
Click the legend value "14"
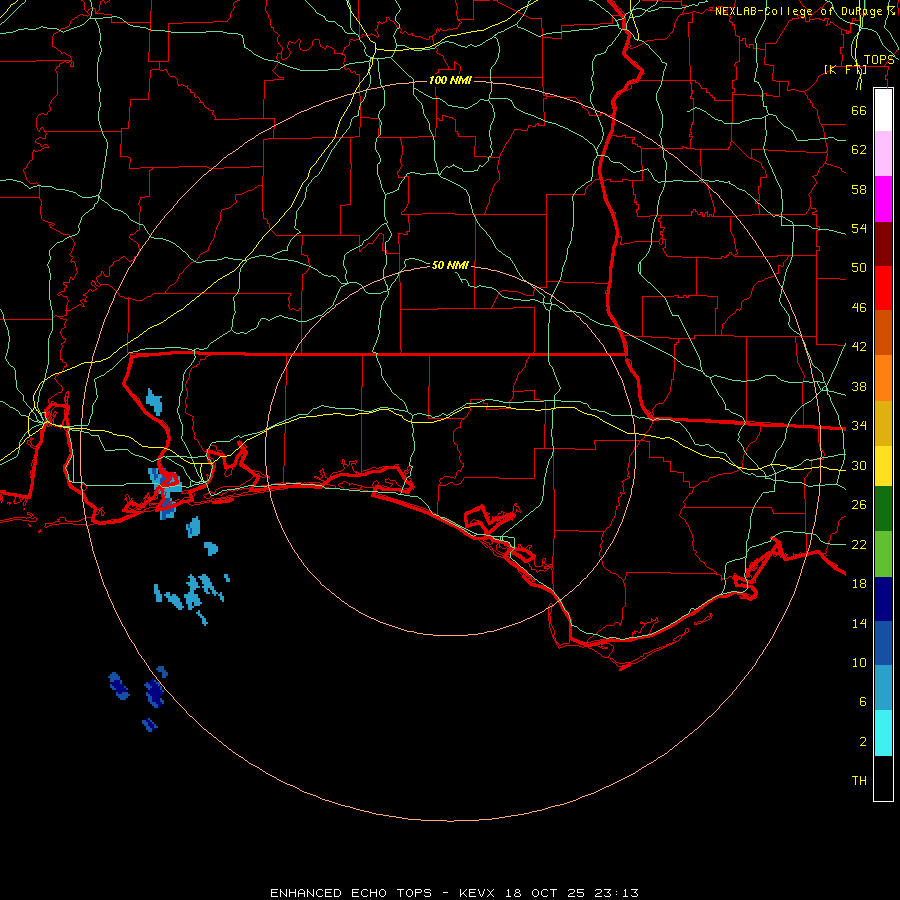pos(859,623)
